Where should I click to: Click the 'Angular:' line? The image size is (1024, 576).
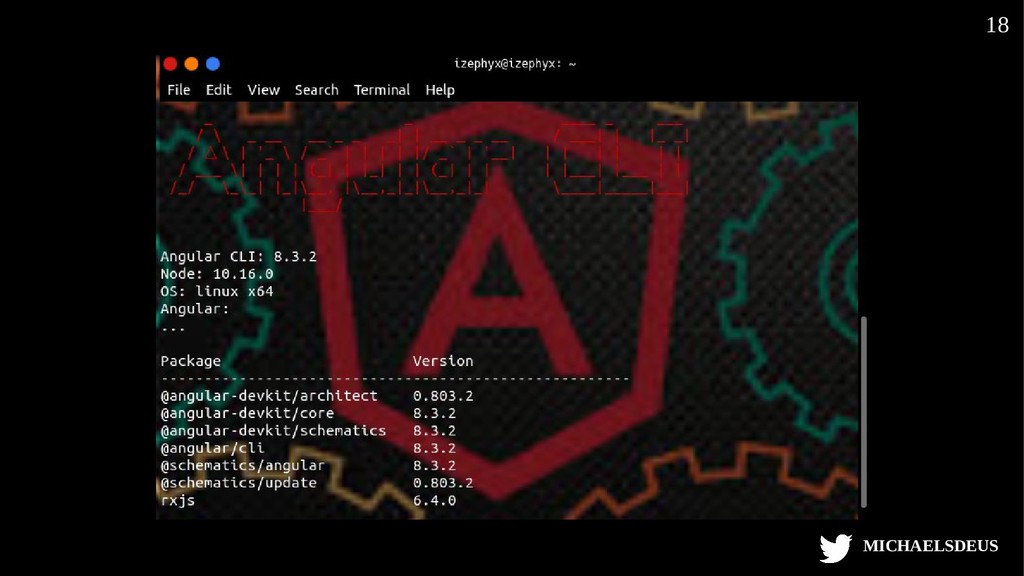pyautogui.click(x=195, y=309)
